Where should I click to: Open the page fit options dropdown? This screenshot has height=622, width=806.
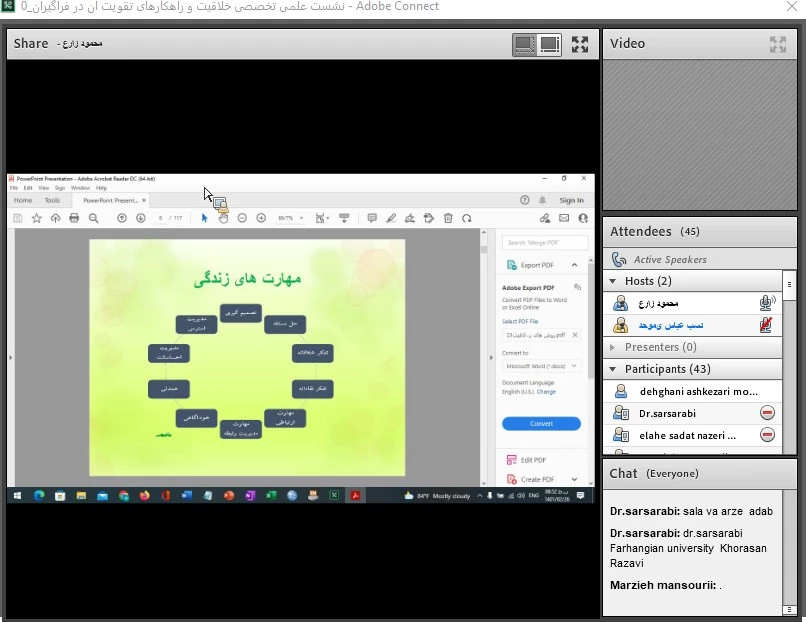(322, 218)
